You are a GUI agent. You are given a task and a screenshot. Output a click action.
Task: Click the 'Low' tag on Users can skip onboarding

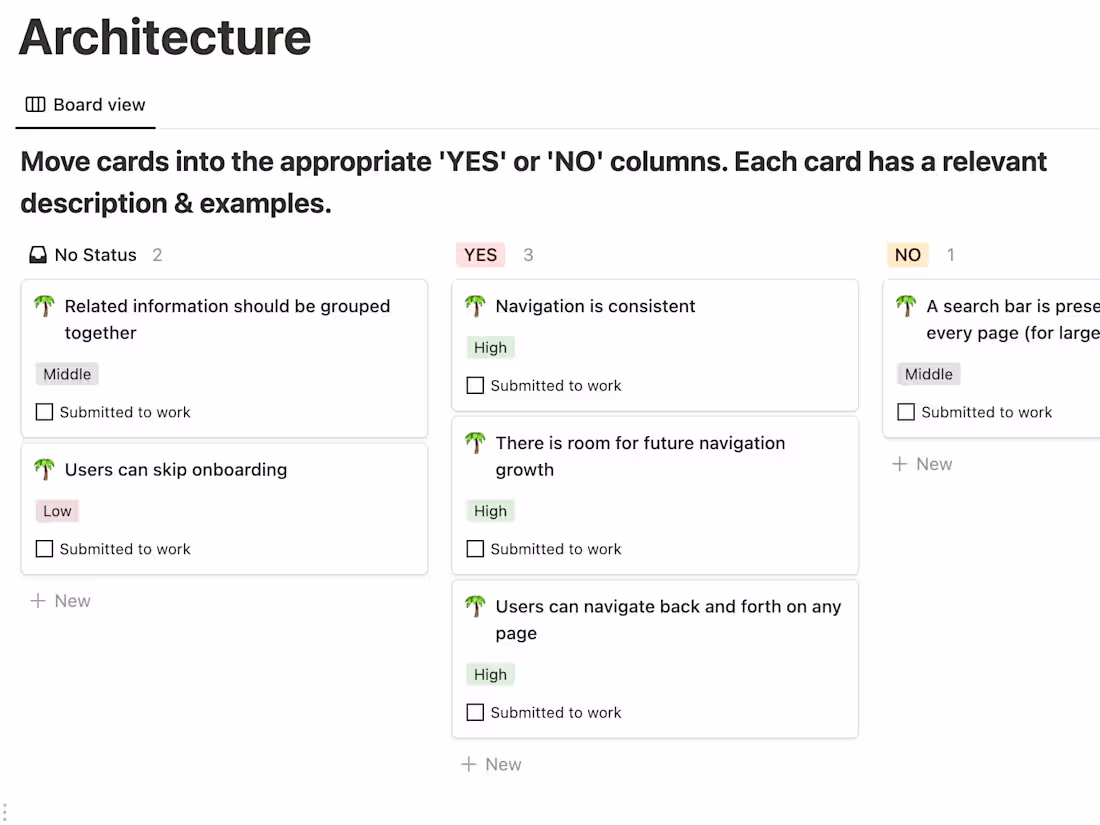[57, 510]
